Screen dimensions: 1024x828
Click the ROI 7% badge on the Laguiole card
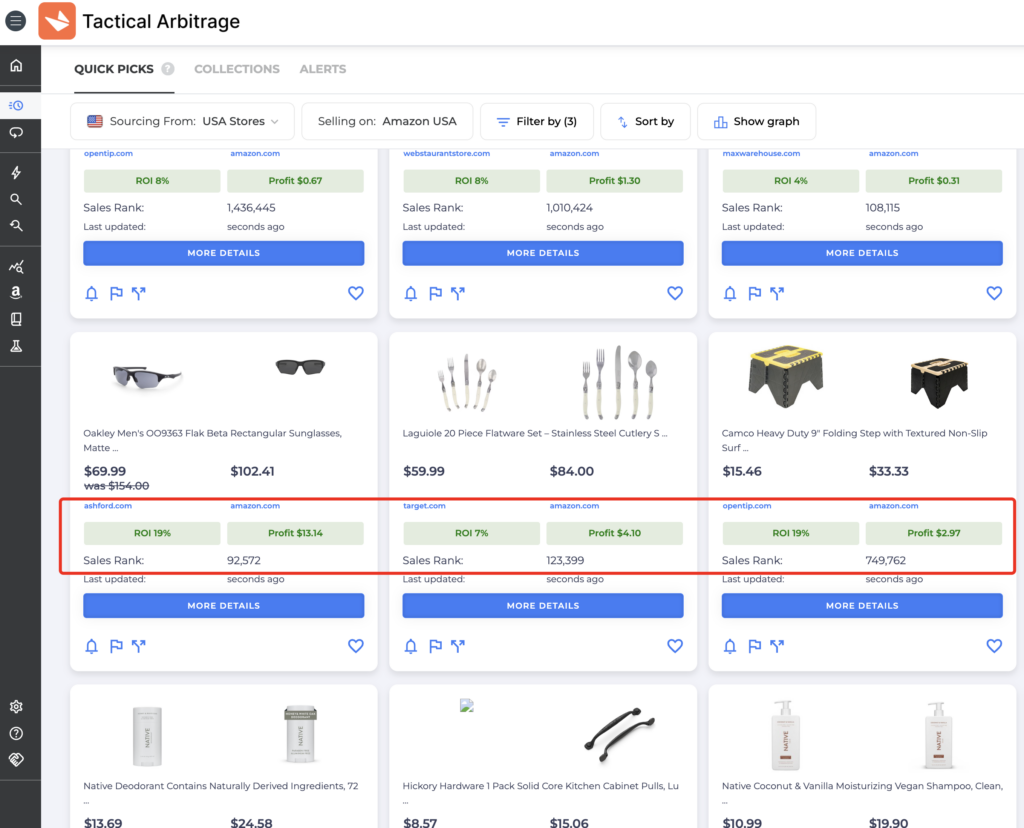[472, 533]
